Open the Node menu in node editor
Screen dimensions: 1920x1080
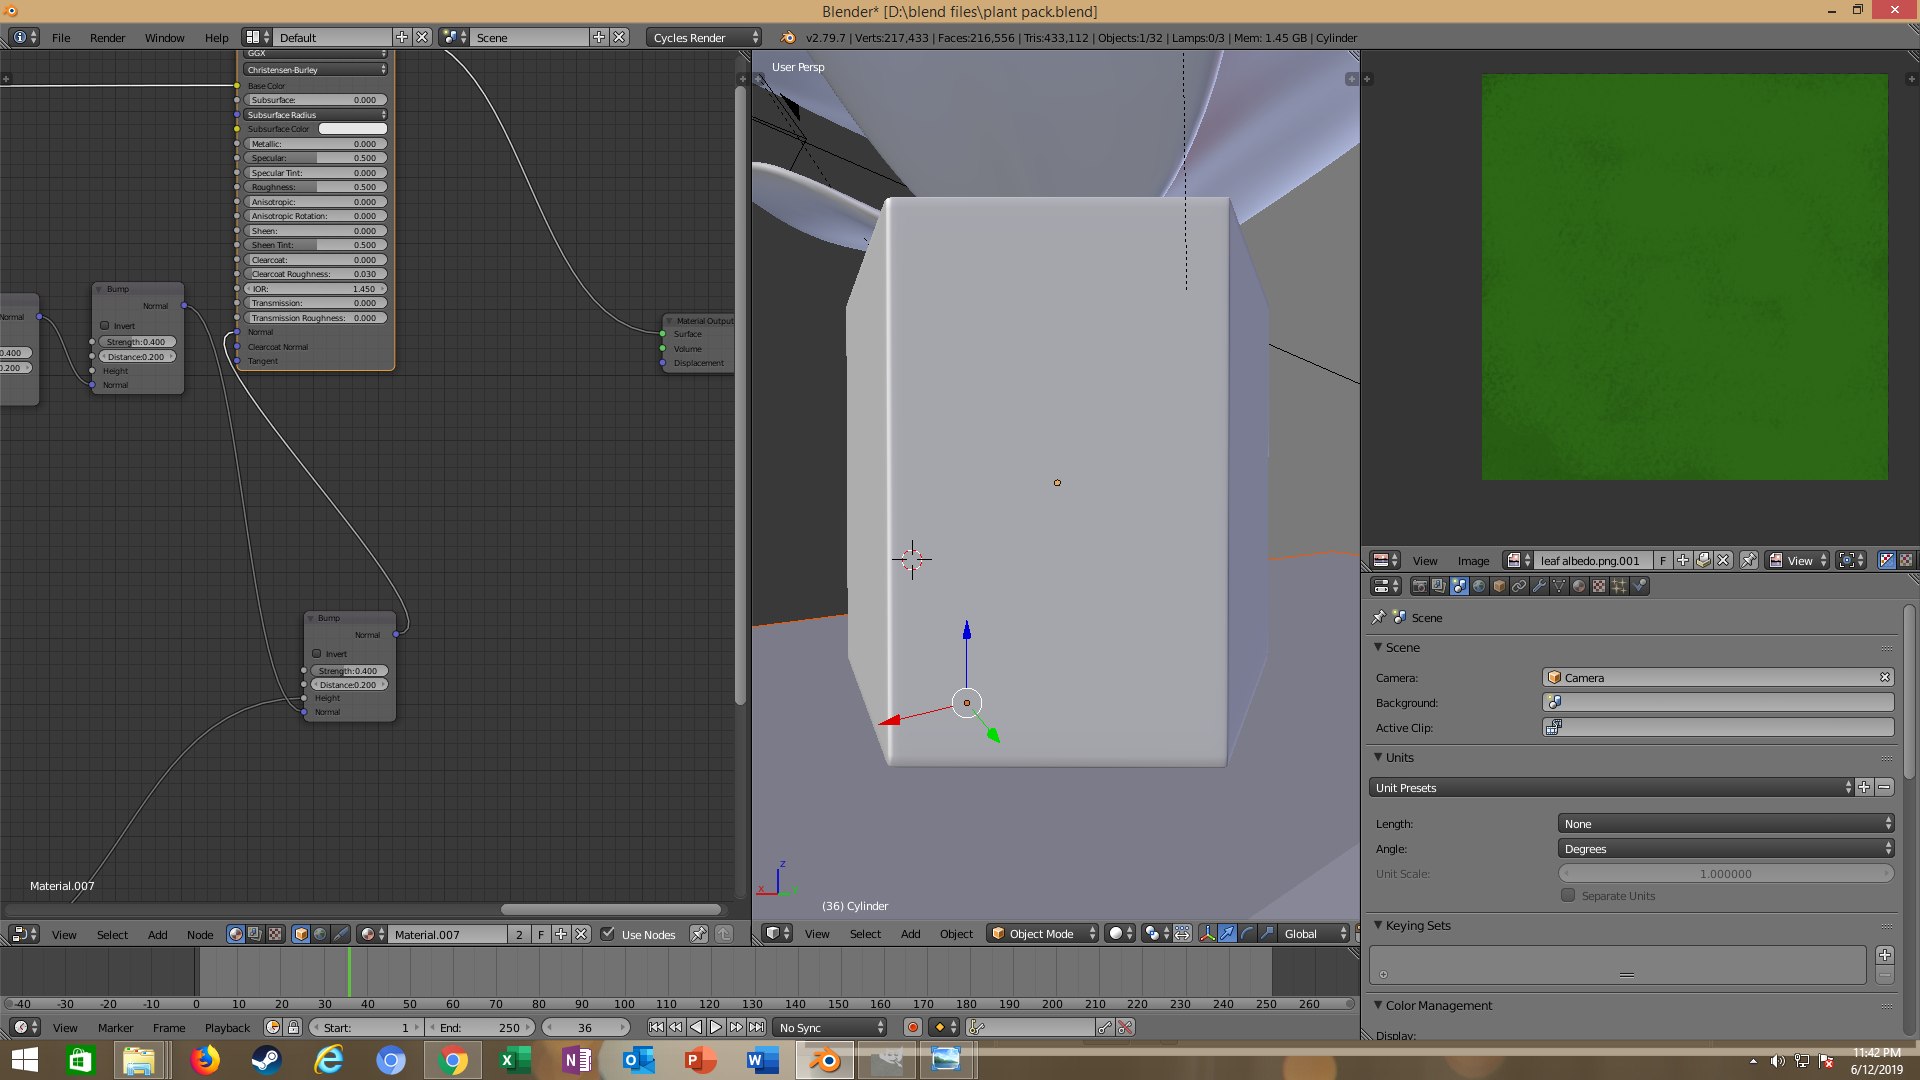point(199,934)
